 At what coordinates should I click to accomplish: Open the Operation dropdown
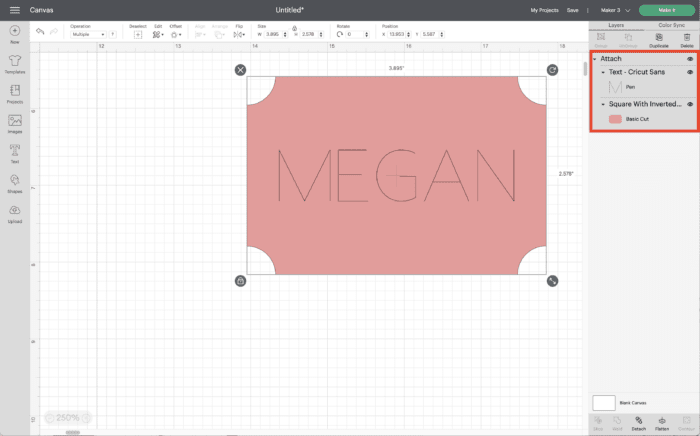[x=88, y=34]
